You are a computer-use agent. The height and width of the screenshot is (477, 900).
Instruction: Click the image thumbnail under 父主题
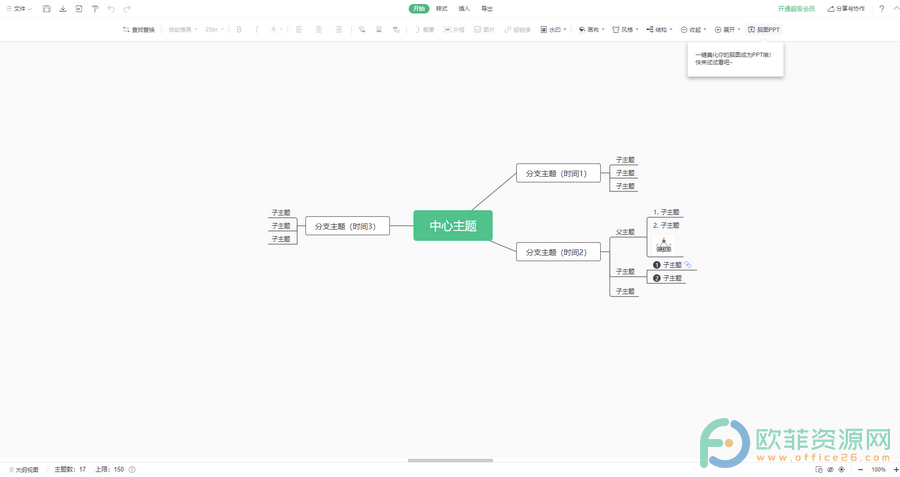(664, 245)
